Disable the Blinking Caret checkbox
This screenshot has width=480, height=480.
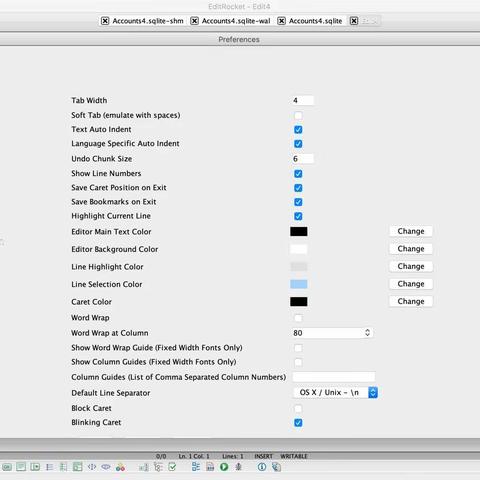coord(298,423)
